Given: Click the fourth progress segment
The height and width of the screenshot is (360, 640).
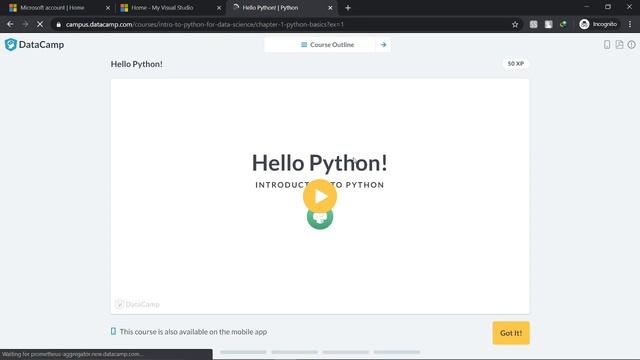Looking at the screenshot, I should pos(397,352).
